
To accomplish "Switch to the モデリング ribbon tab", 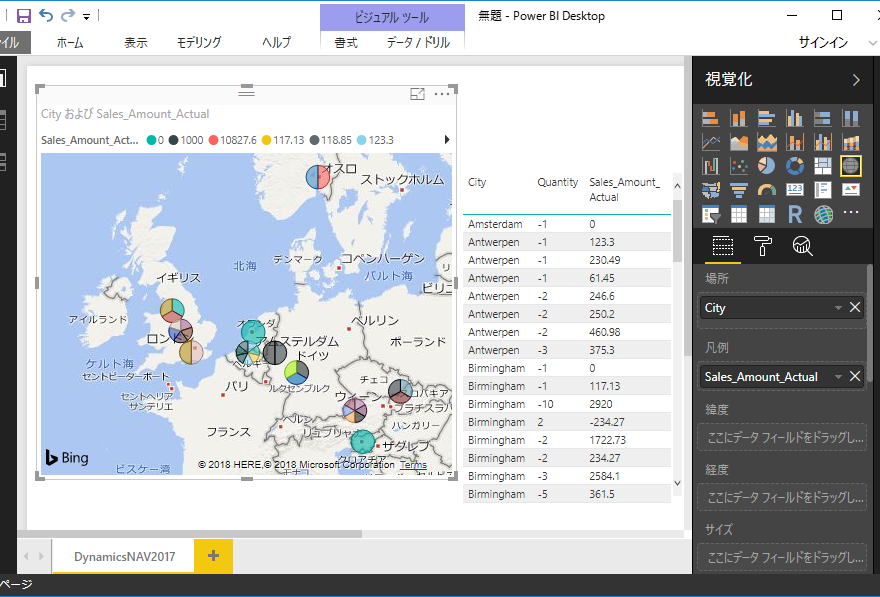I will click(199, 43).
